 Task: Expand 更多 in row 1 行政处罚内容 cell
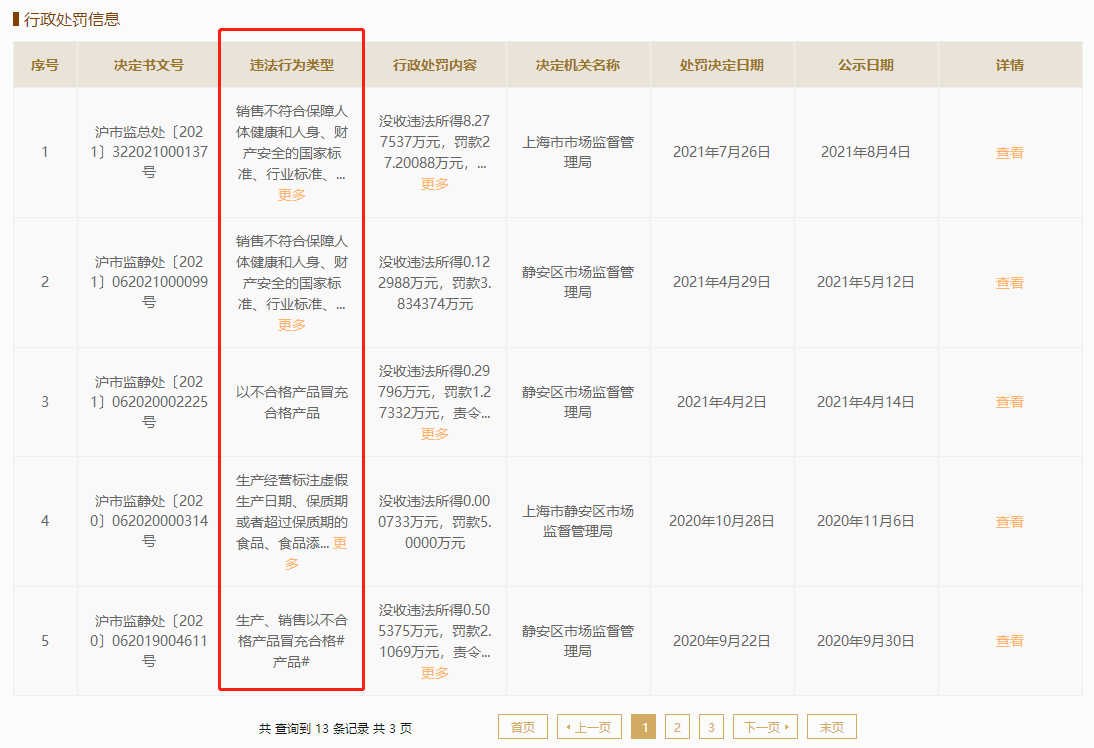[435, 184]
